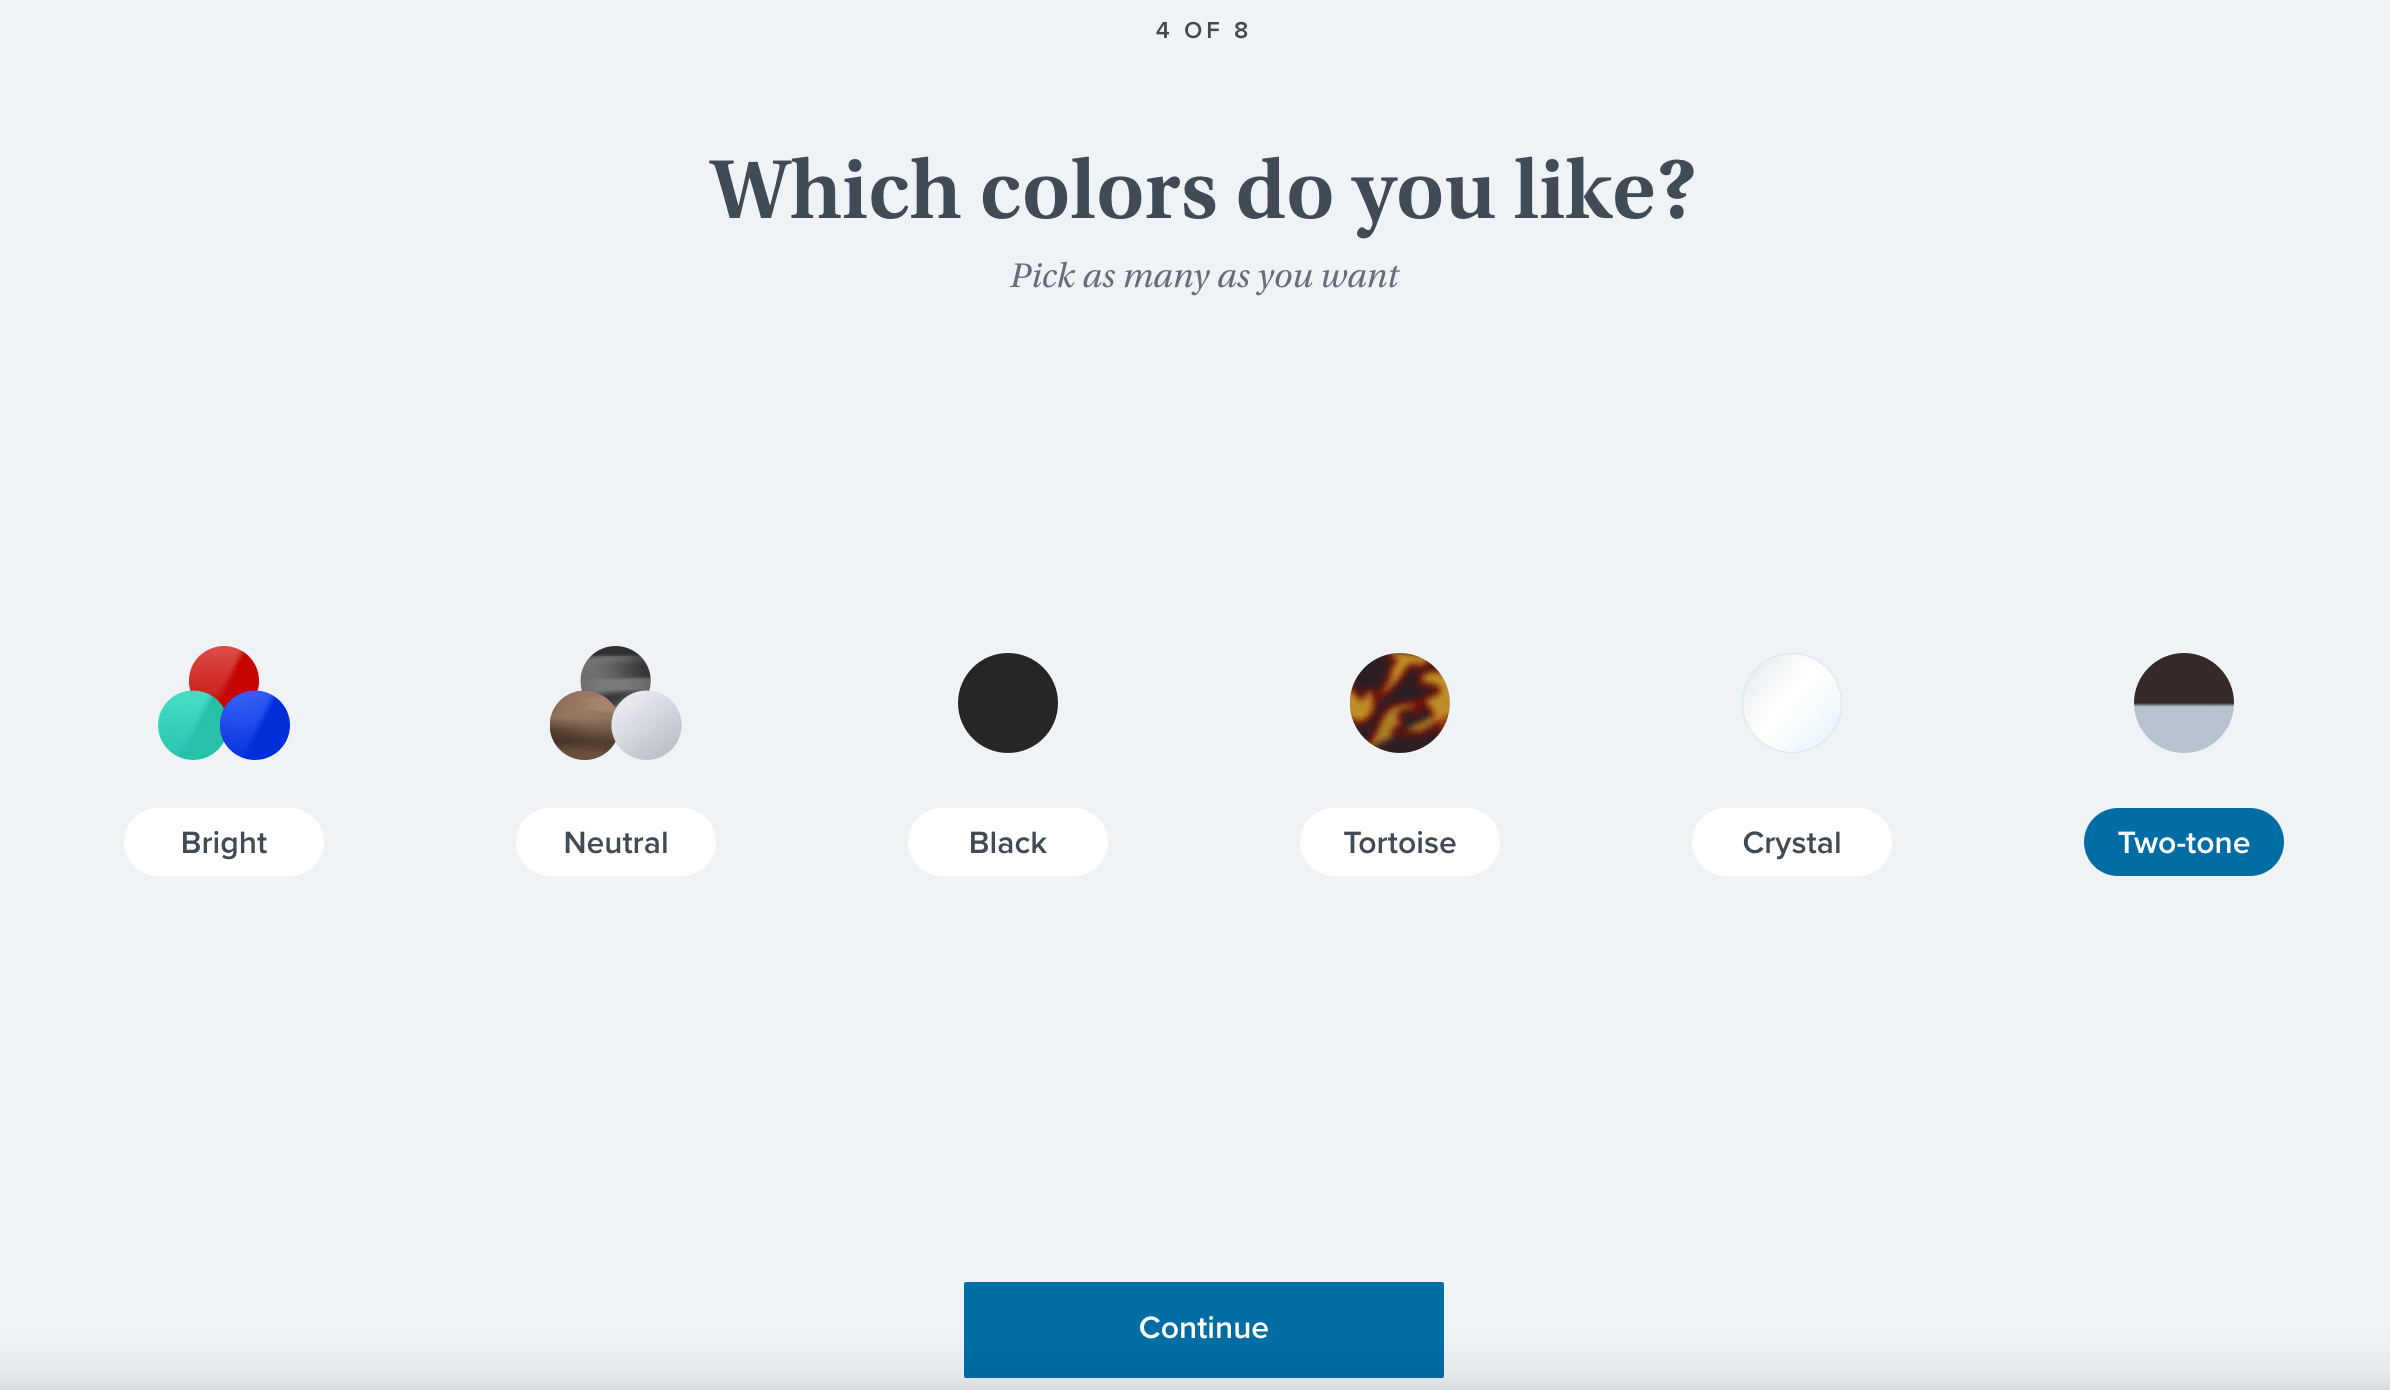The width and height of the screenshot is (2390, 1390).
Task: Choose the Crystal label pill
Action: pos(1792,842)
